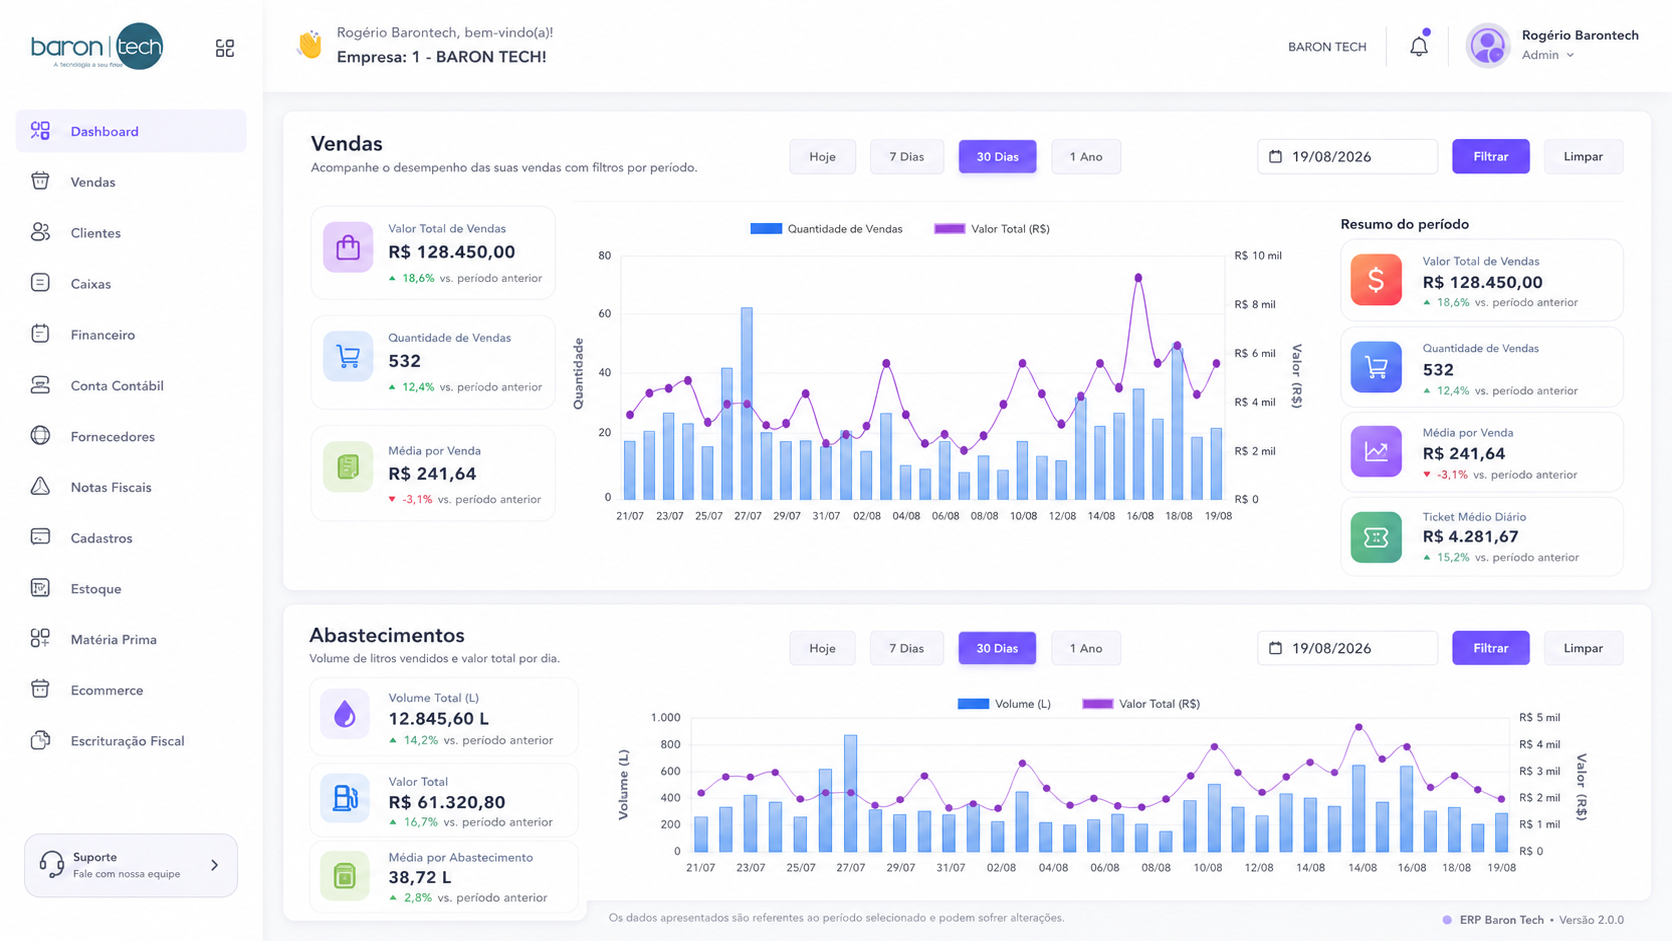Click the Fornecedores globe icon
Image resolution: width=1672 pixels, height=941 pixels.
click(40, 435)
